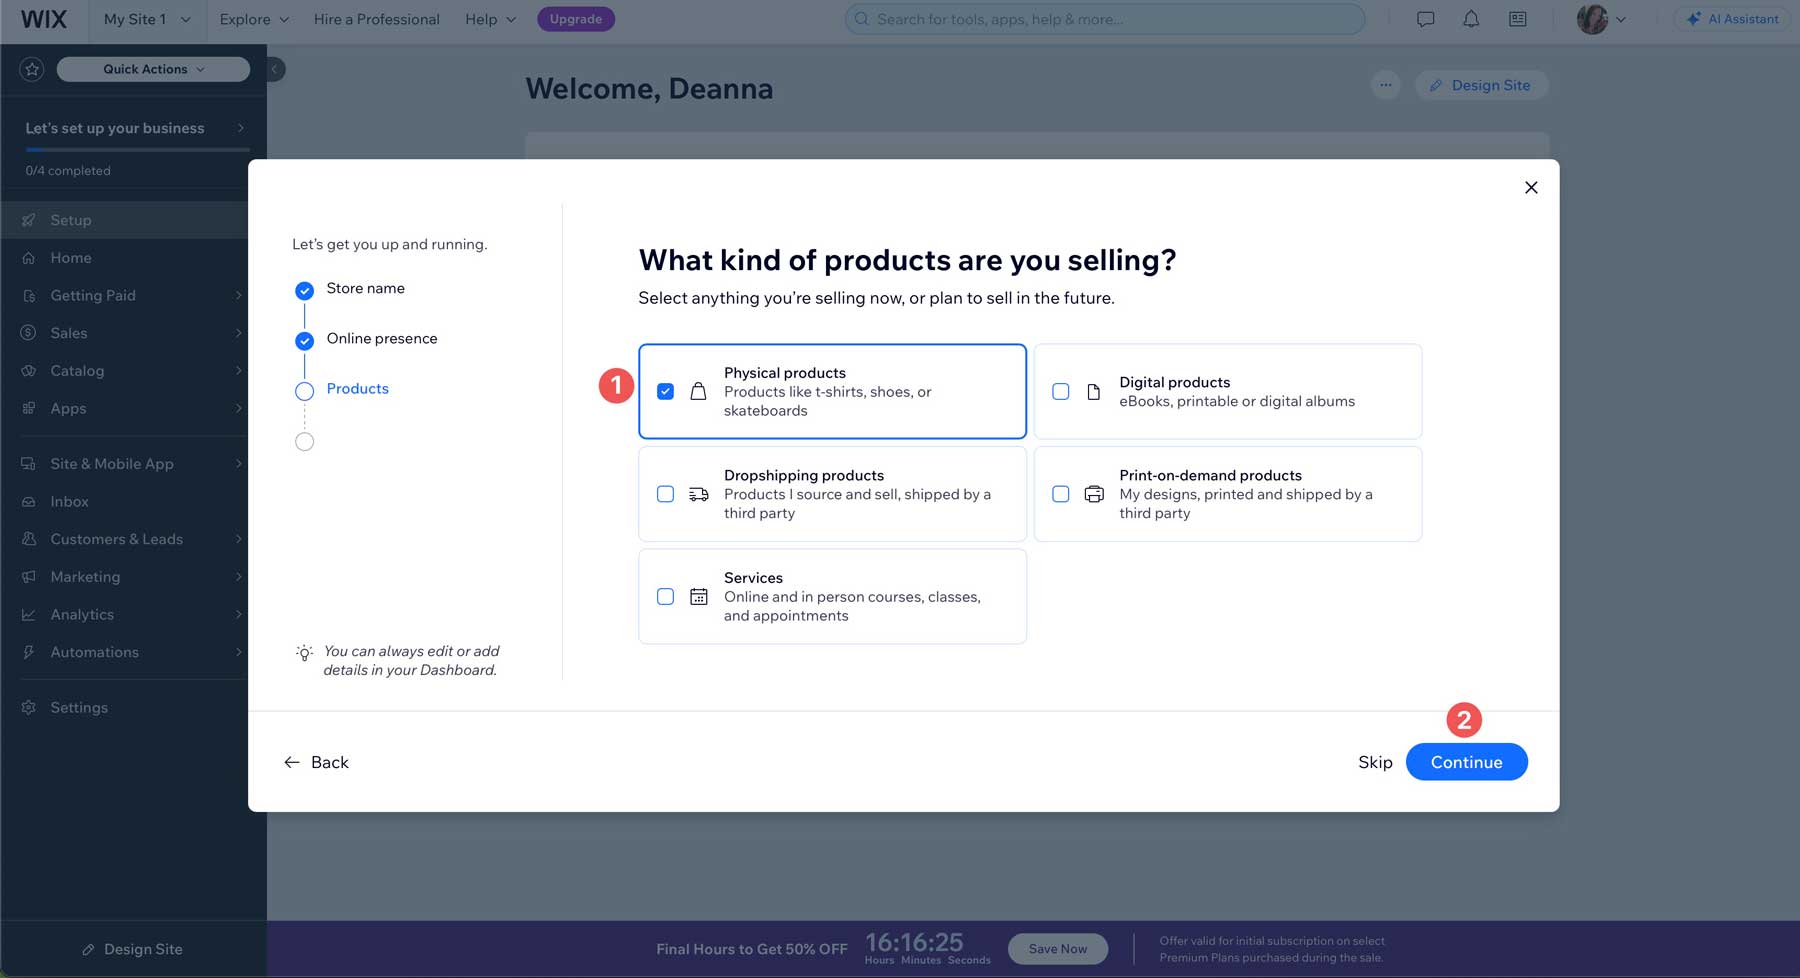Enable the Dropshipping products checkbox

pyautogui.click(x=665, y=494)
